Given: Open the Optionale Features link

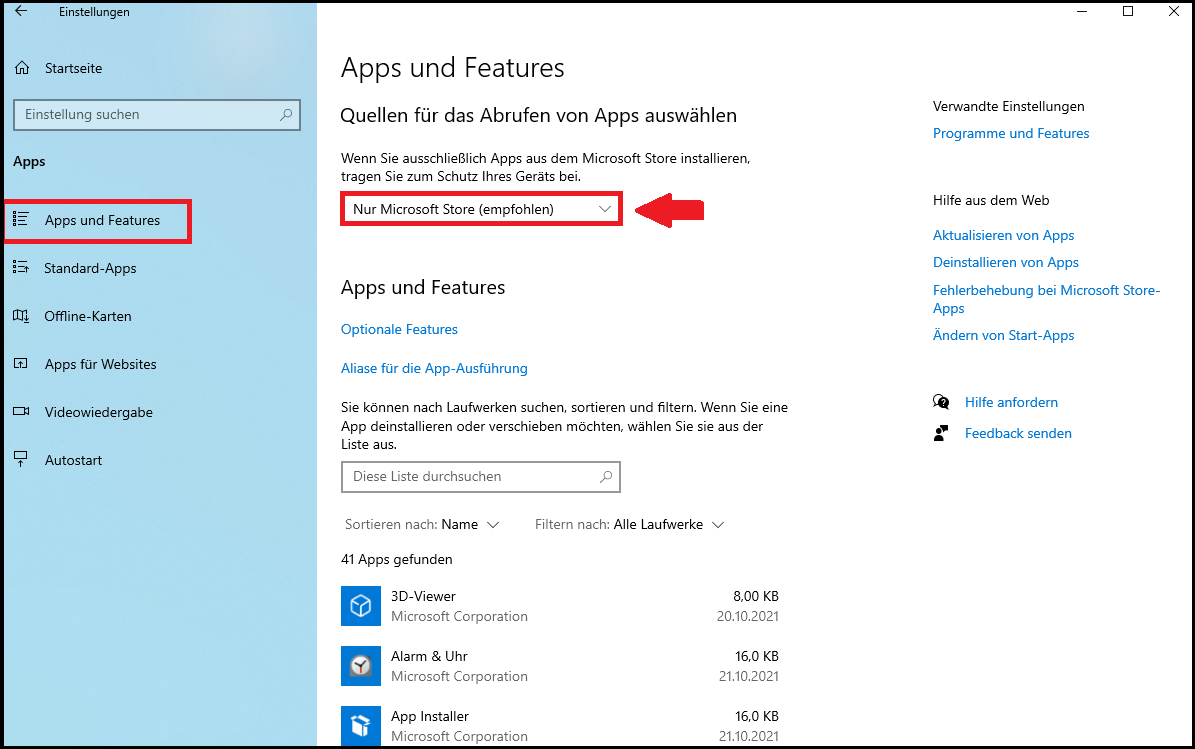Looking at the screenshot, I should 399,329.
